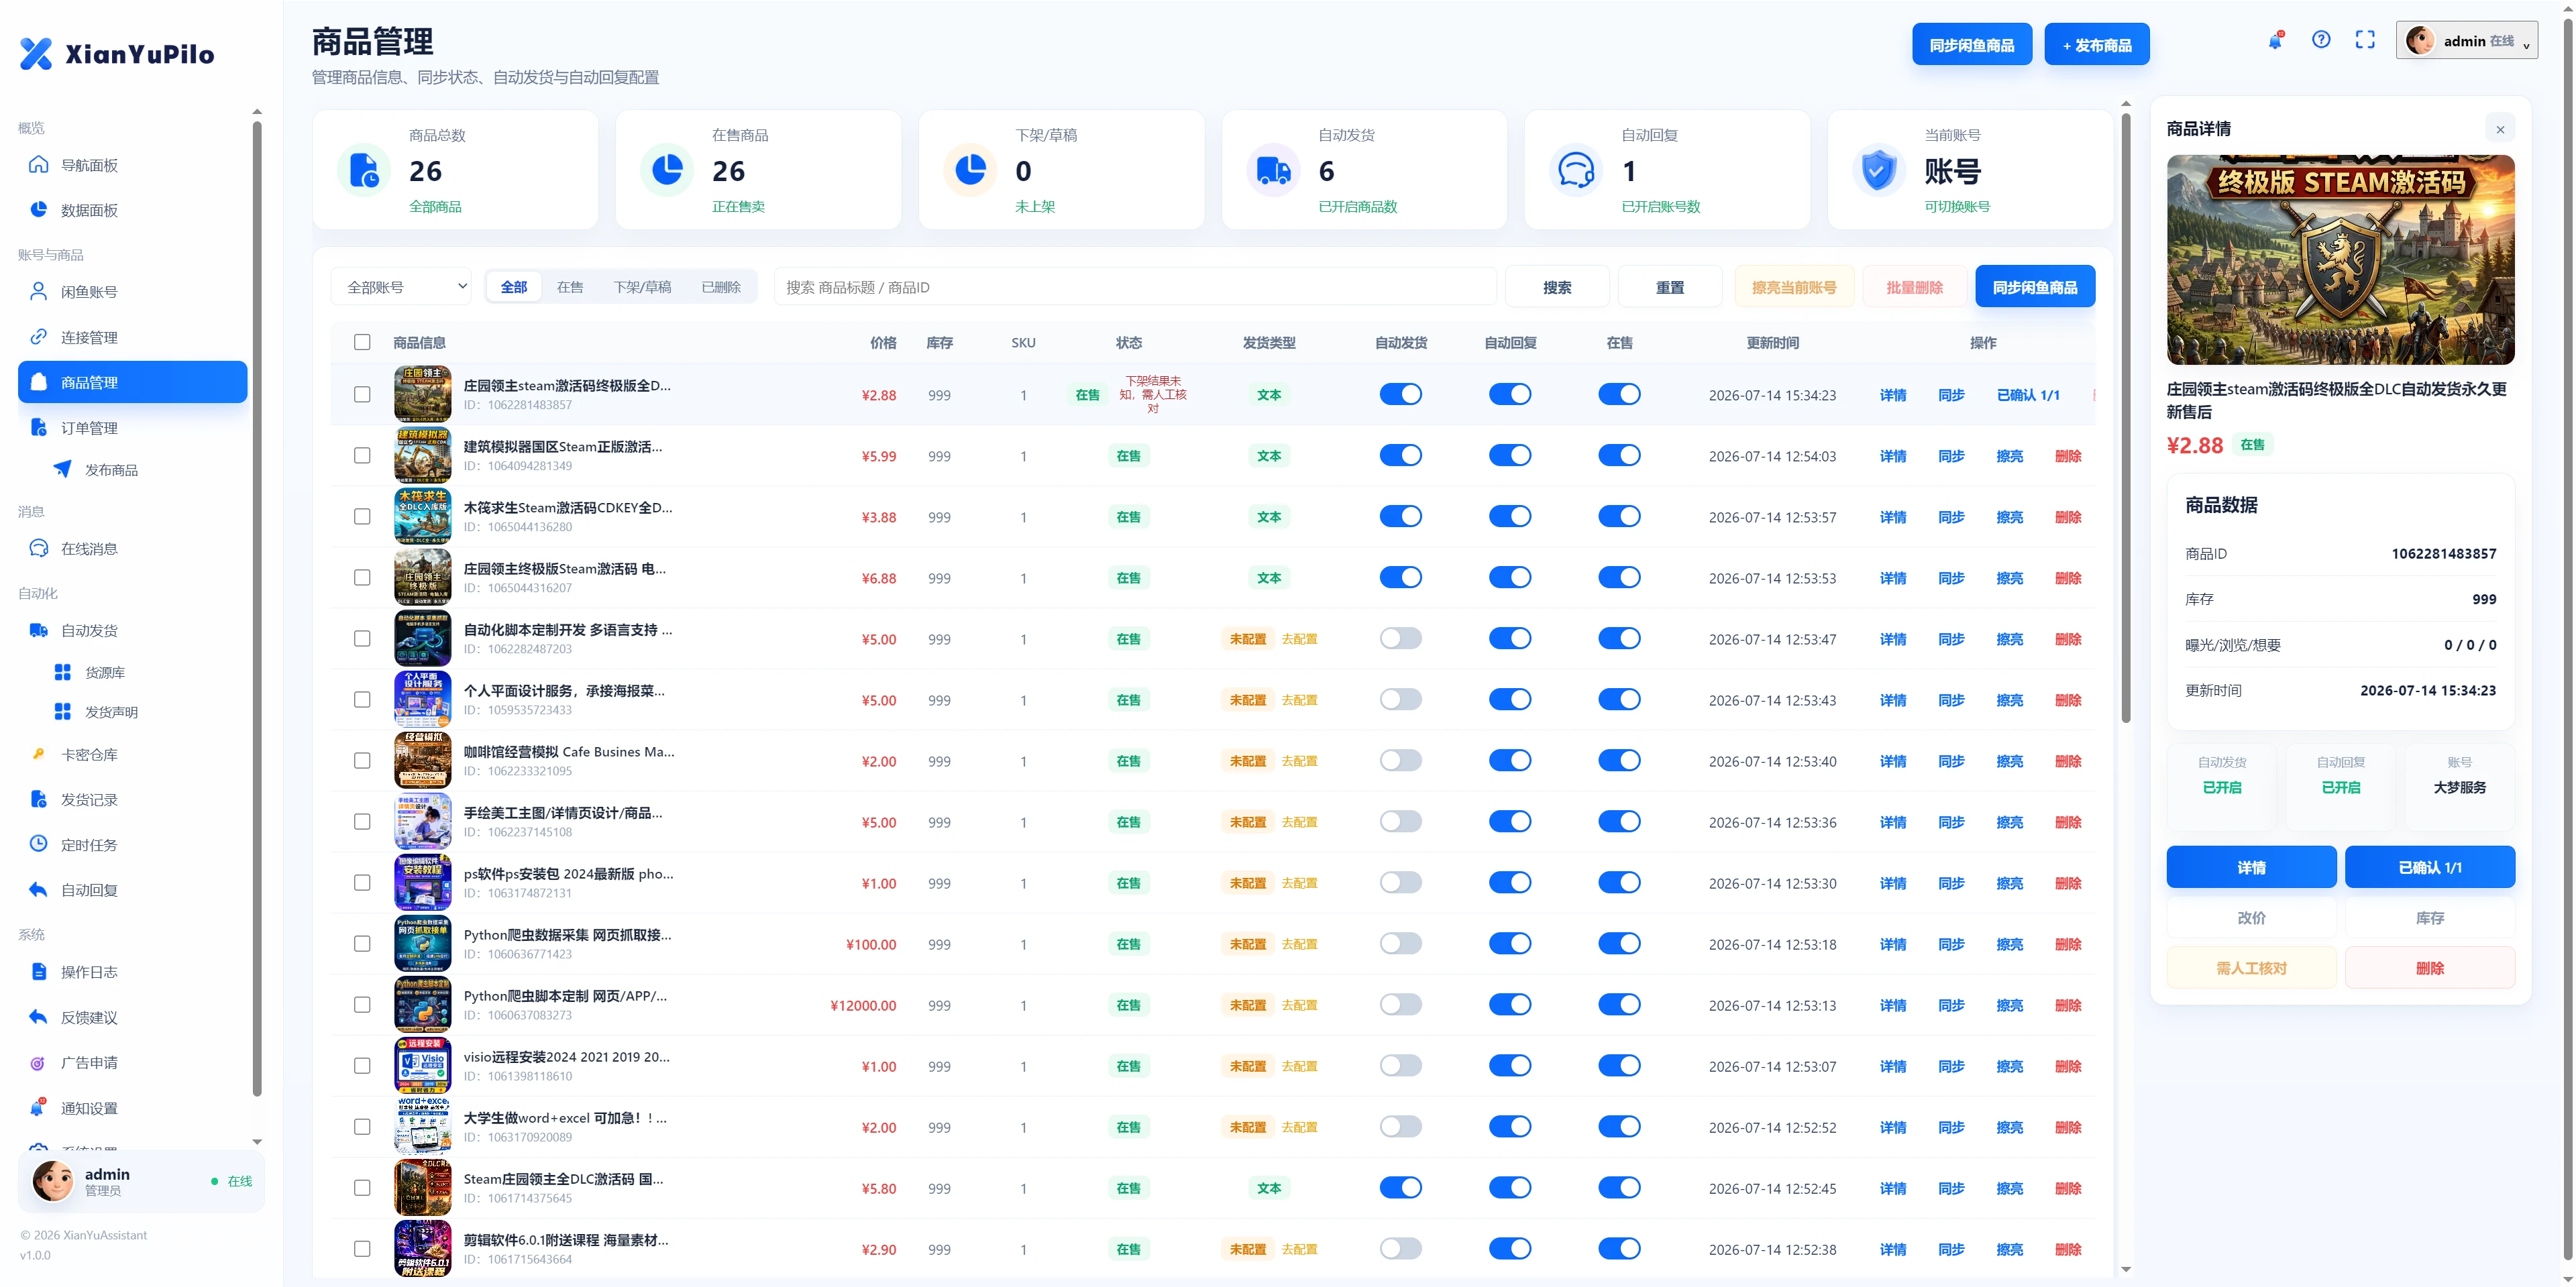
Task: Switch to the 已删除 filter tab
Action: 721,287
